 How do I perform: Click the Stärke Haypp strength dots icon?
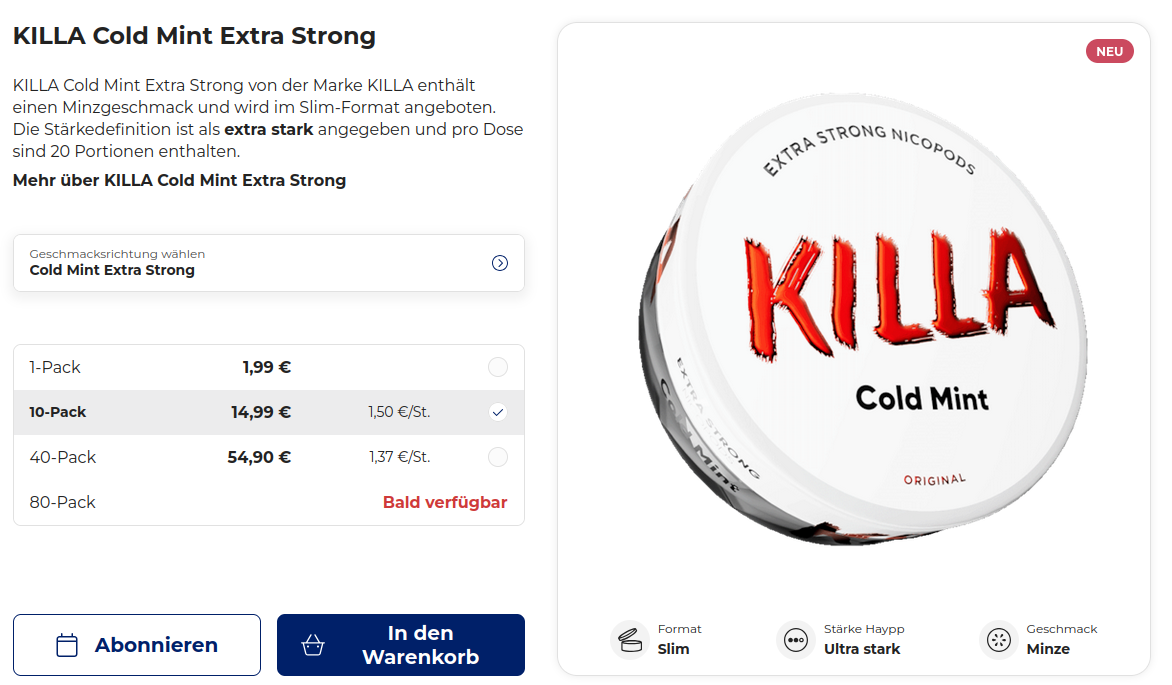point(796,640)
